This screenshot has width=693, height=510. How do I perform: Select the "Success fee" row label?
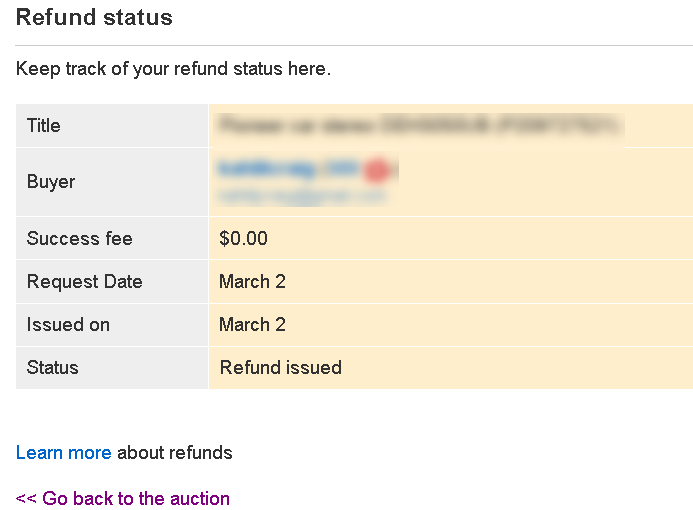pos(80,239)
